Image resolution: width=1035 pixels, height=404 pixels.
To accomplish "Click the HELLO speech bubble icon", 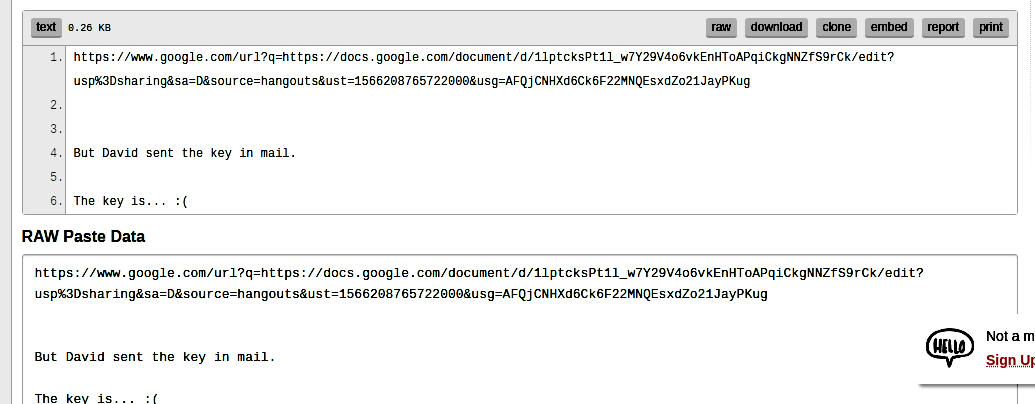I will pos(945,347).
